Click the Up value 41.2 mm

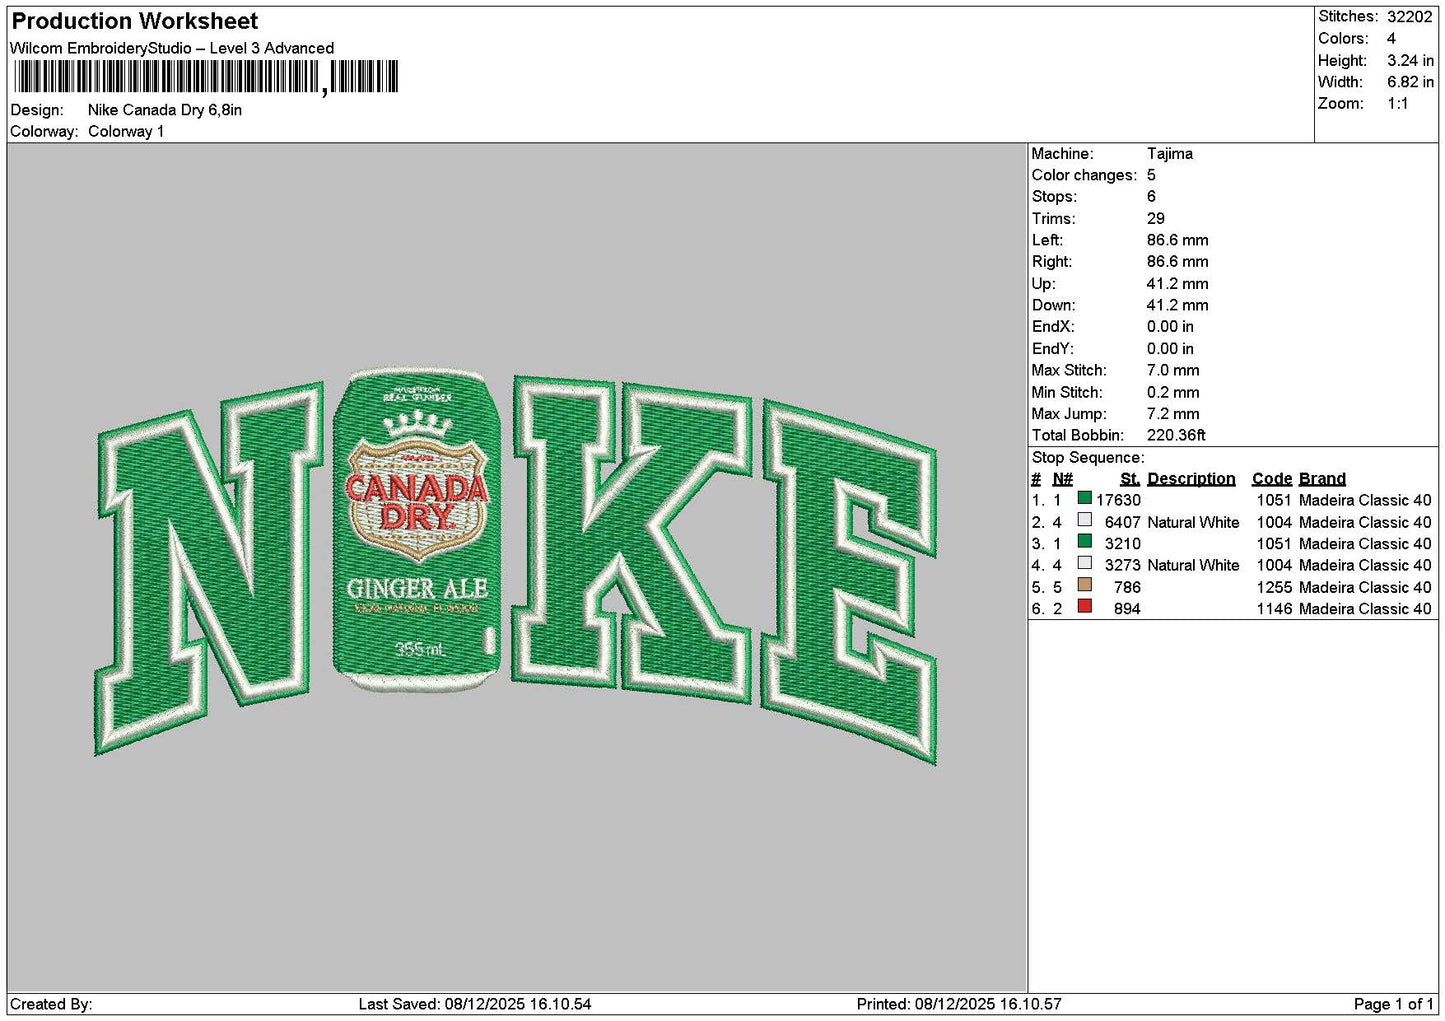(1178, 284)
